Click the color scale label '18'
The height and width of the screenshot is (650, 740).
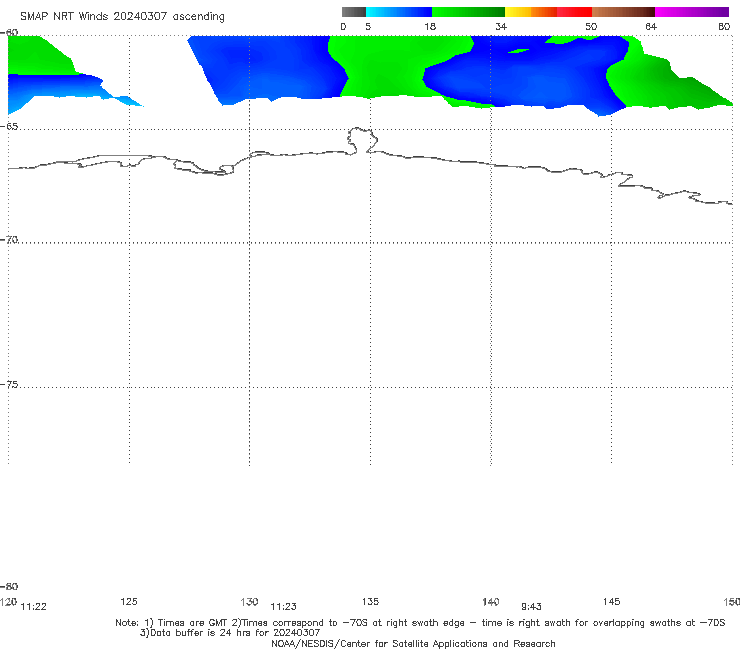(430, 26)
